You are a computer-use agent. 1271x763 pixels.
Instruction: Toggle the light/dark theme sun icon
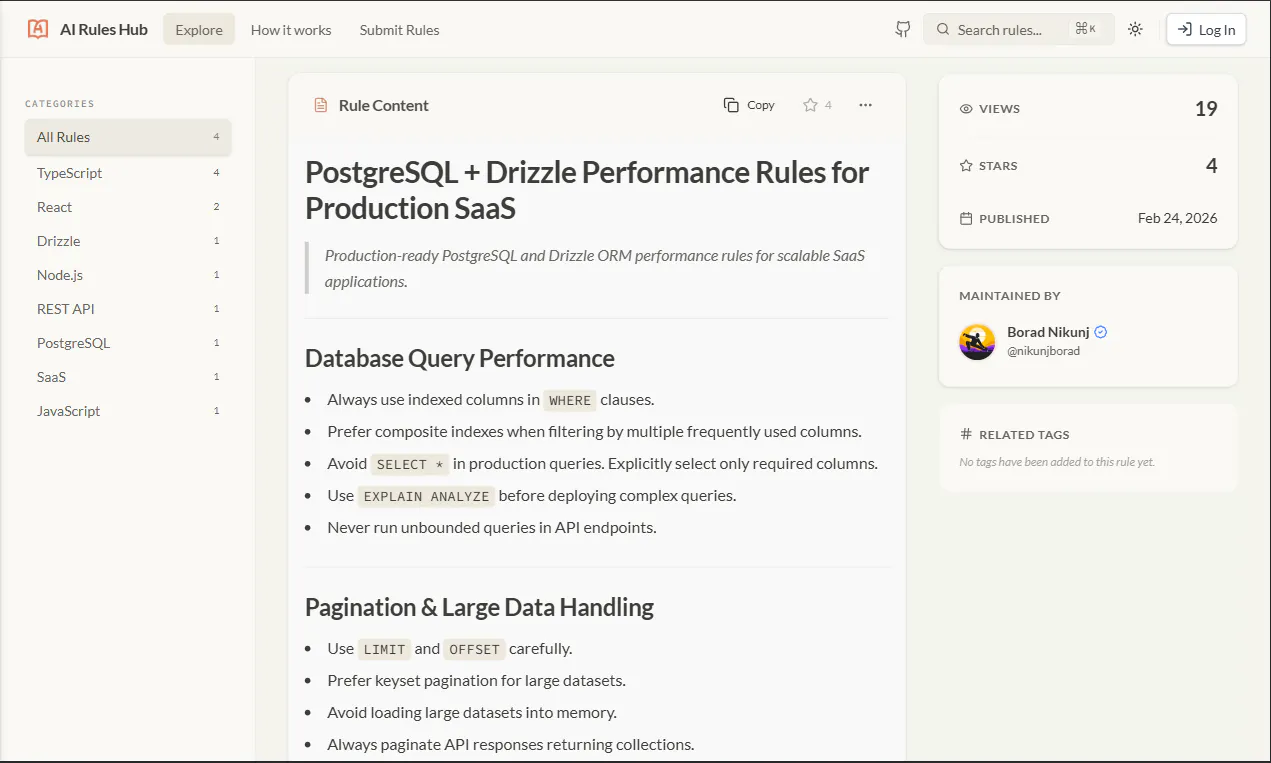(1135, 29)
